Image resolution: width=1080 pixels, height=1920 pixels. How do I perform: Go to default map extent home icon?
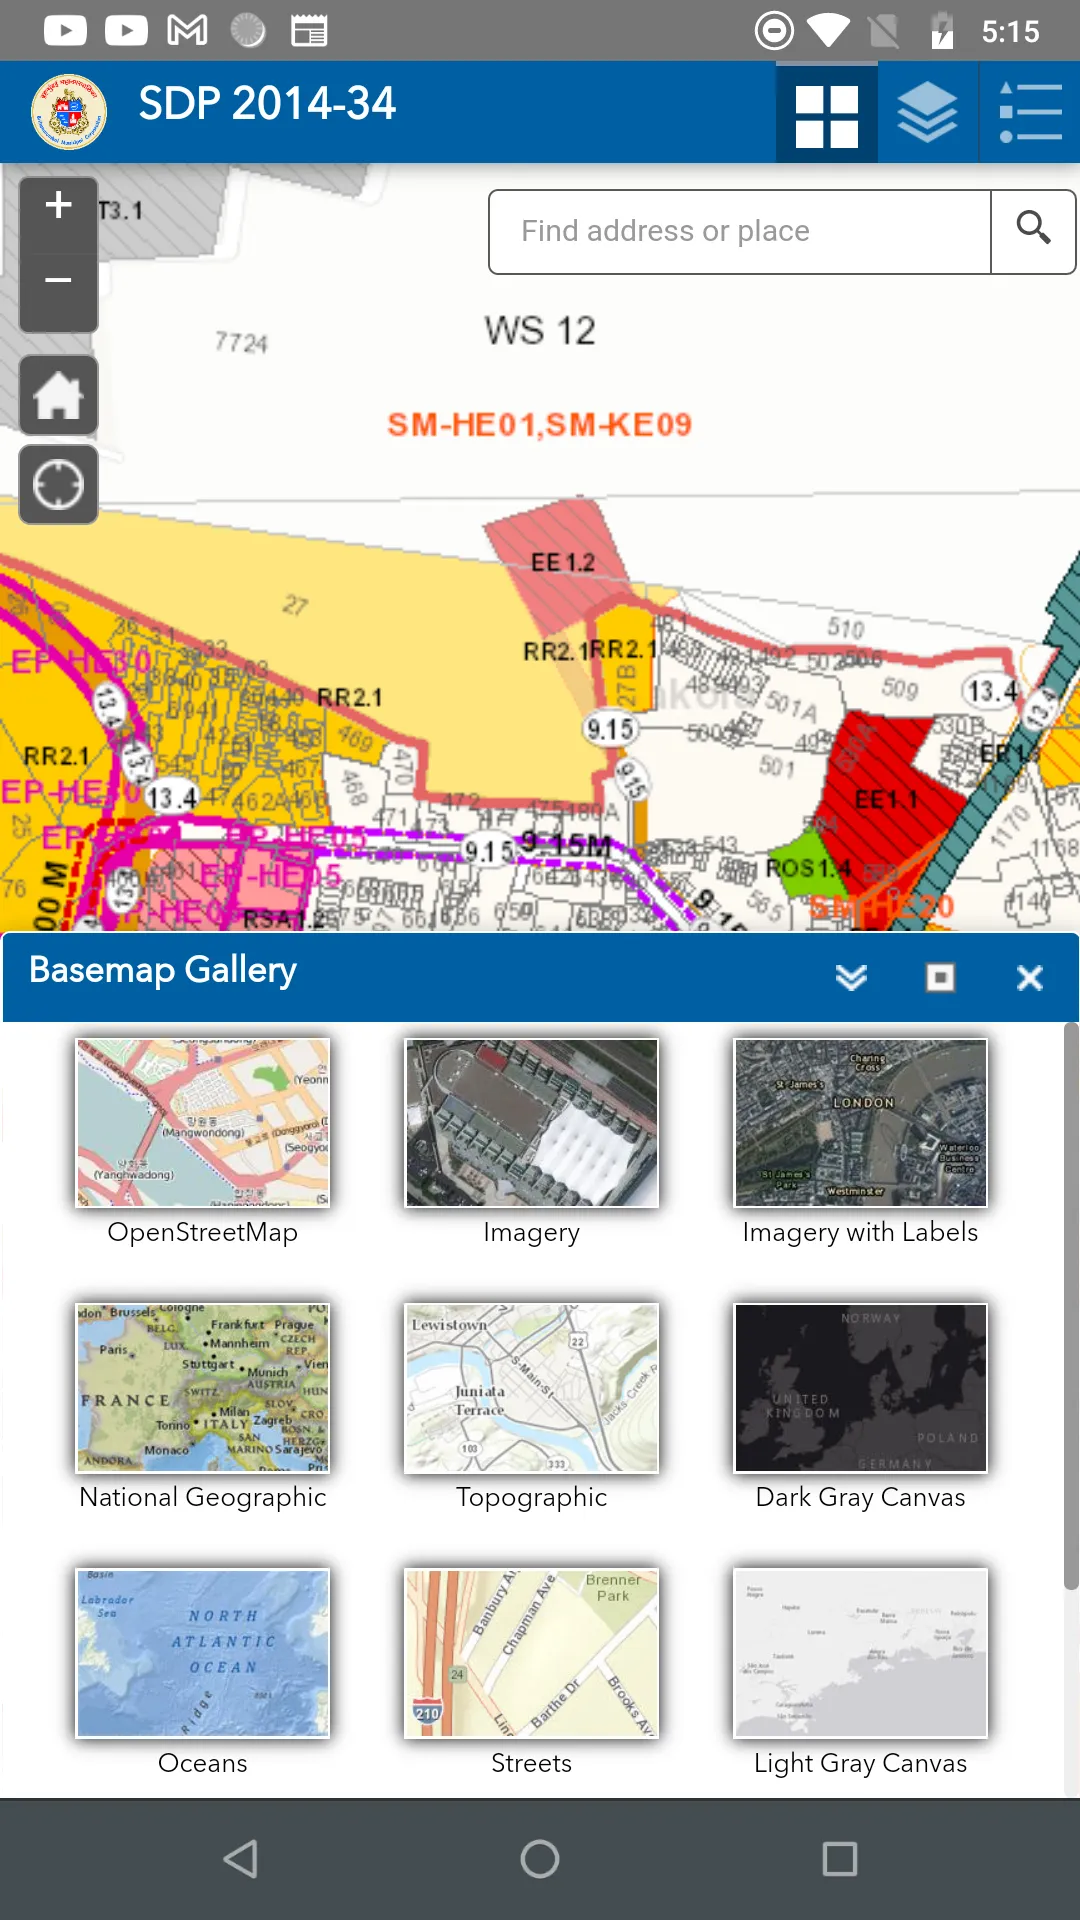(59, 395)
